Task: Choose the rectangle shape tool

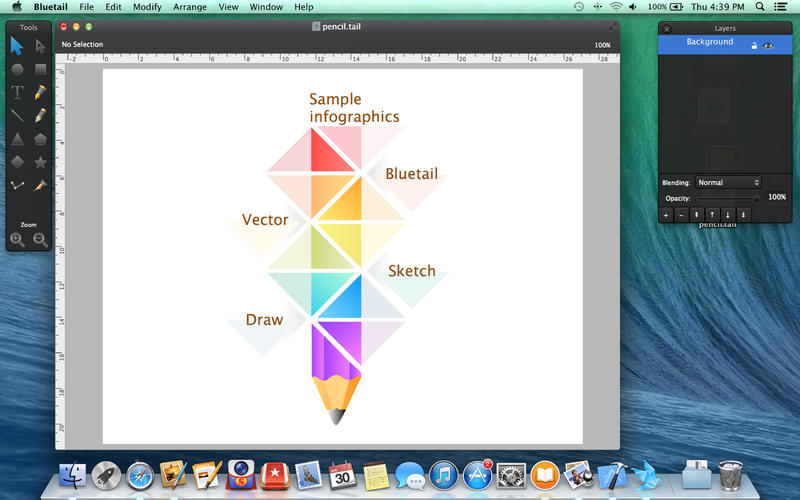Action: (x=40, y=69)
